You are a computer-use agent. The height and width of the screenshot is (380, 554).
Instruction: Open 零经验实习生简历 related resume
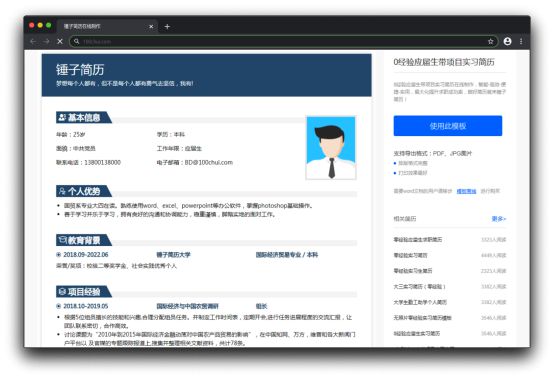pyautogui.click(x=413, y=271)
